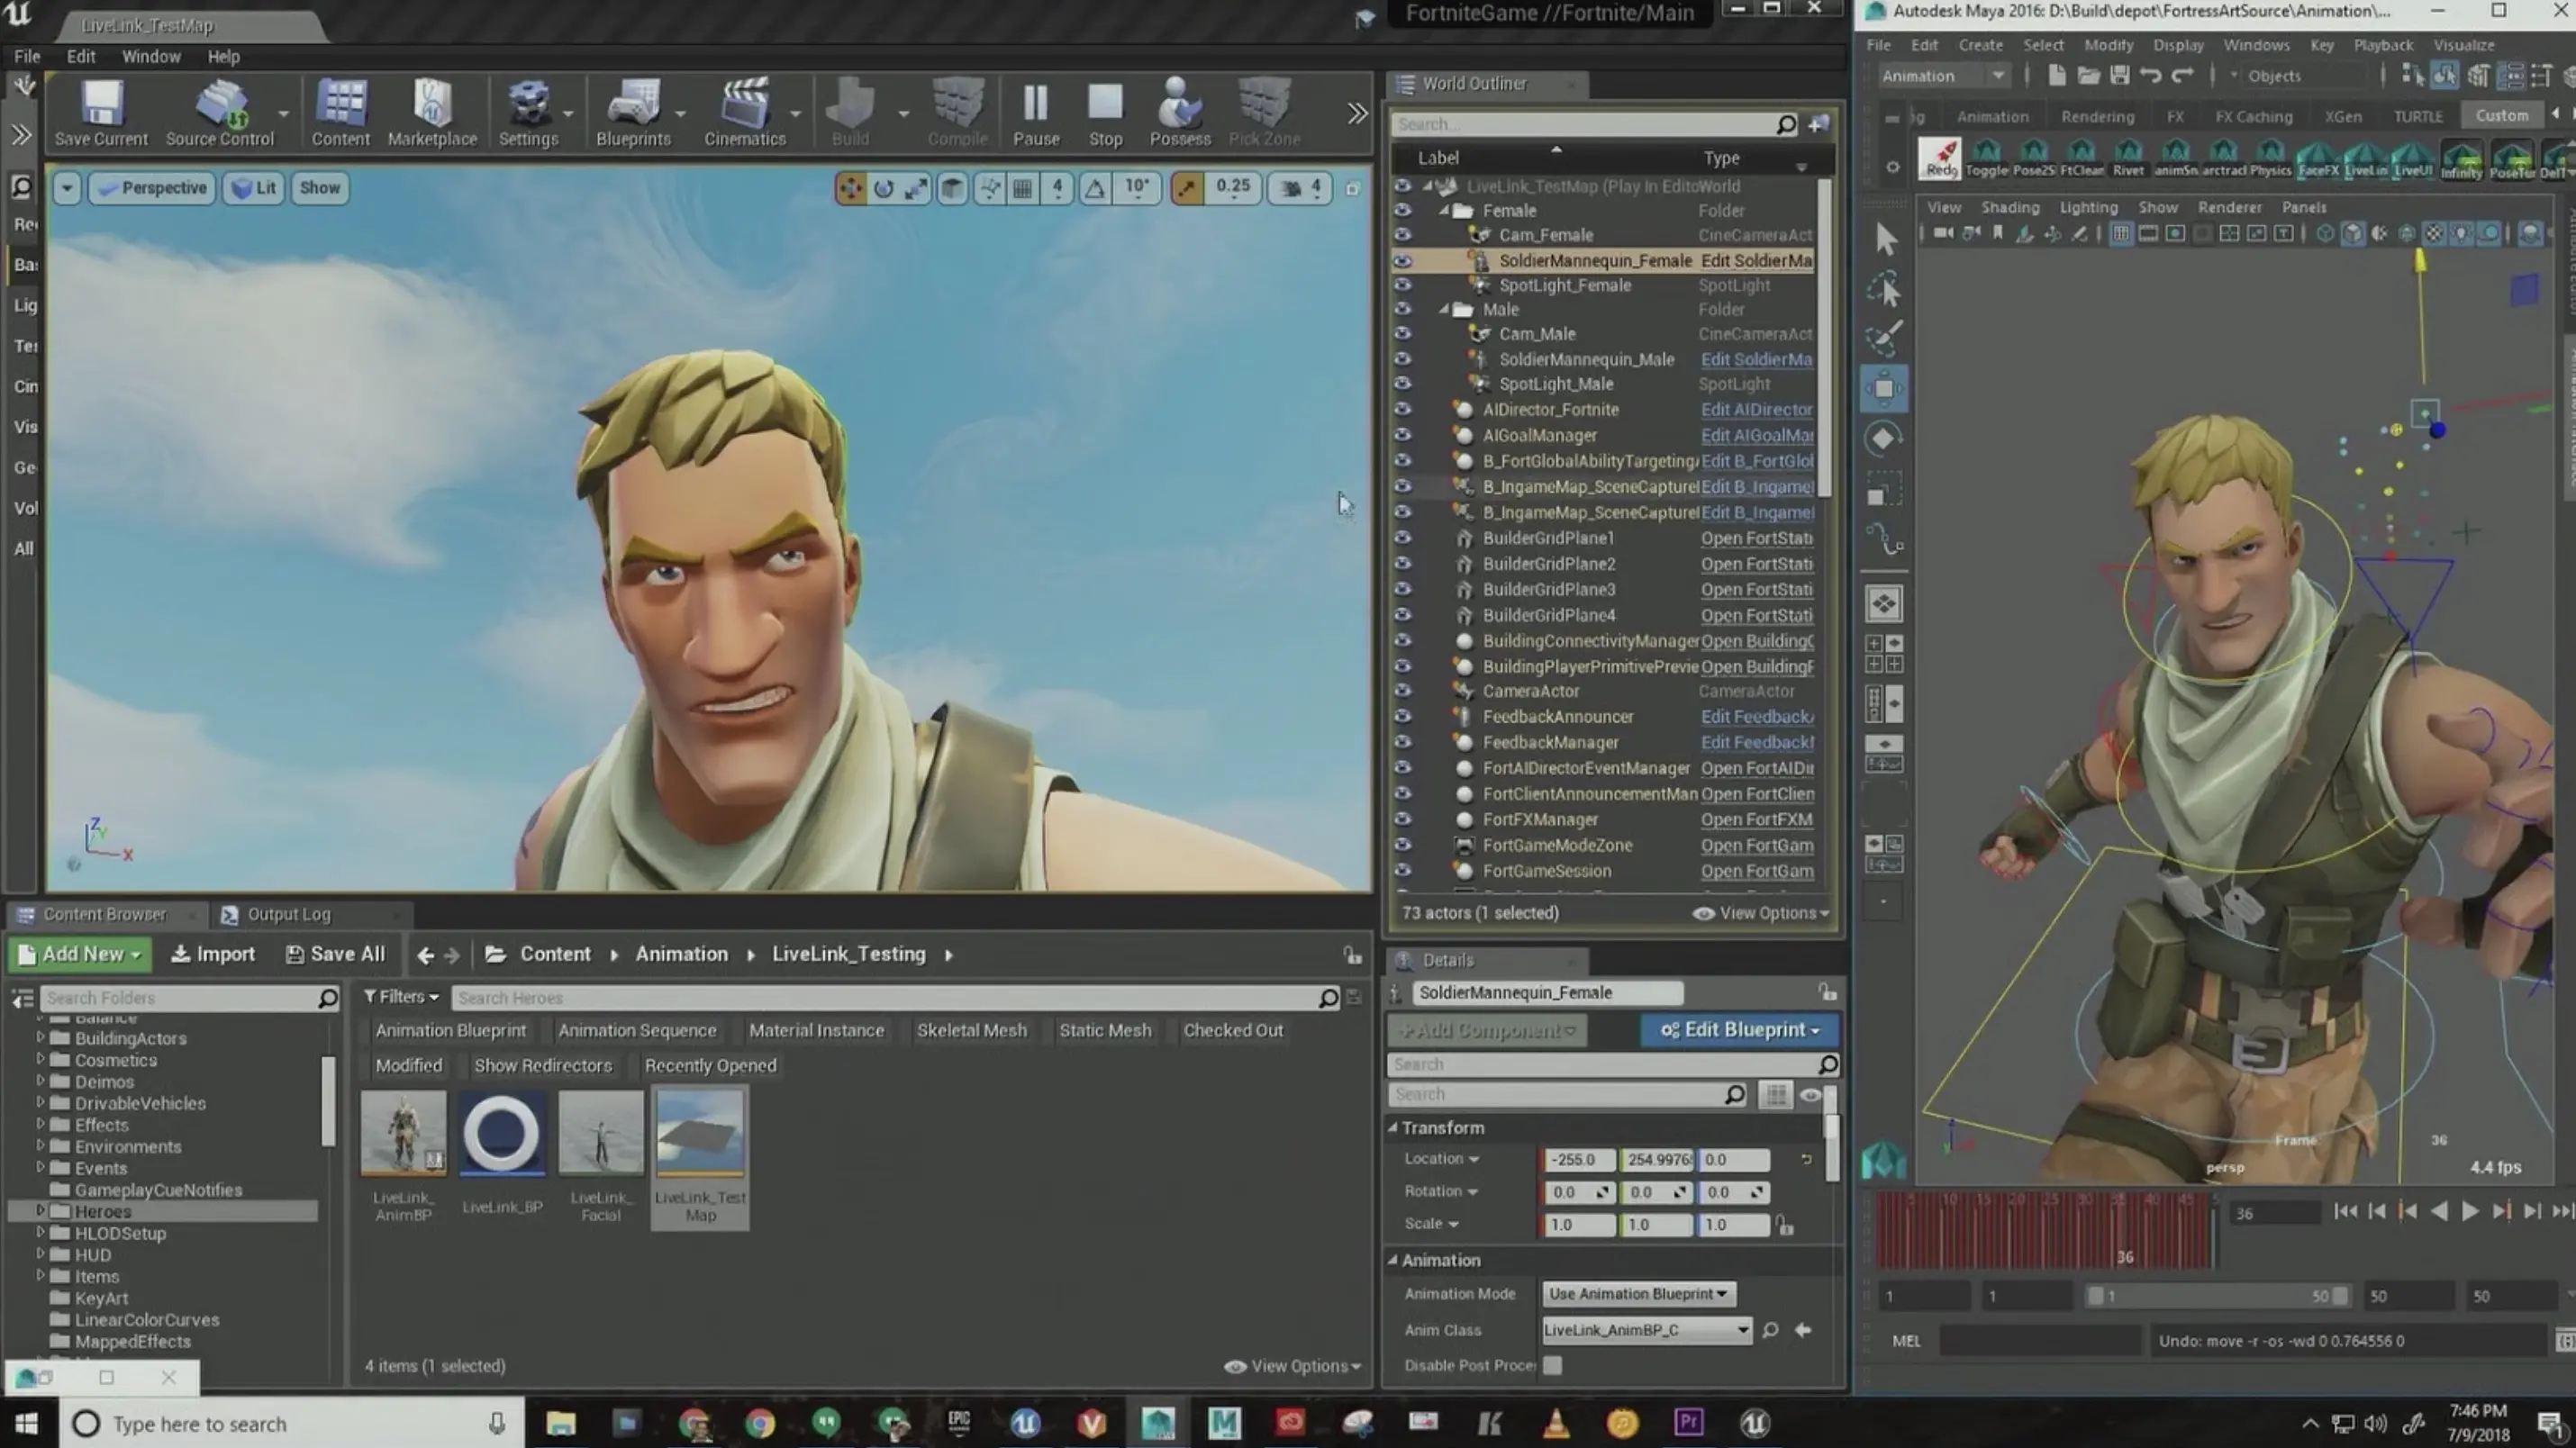Click Edit Blueprint button in Details panel

pos(1737,1029)
